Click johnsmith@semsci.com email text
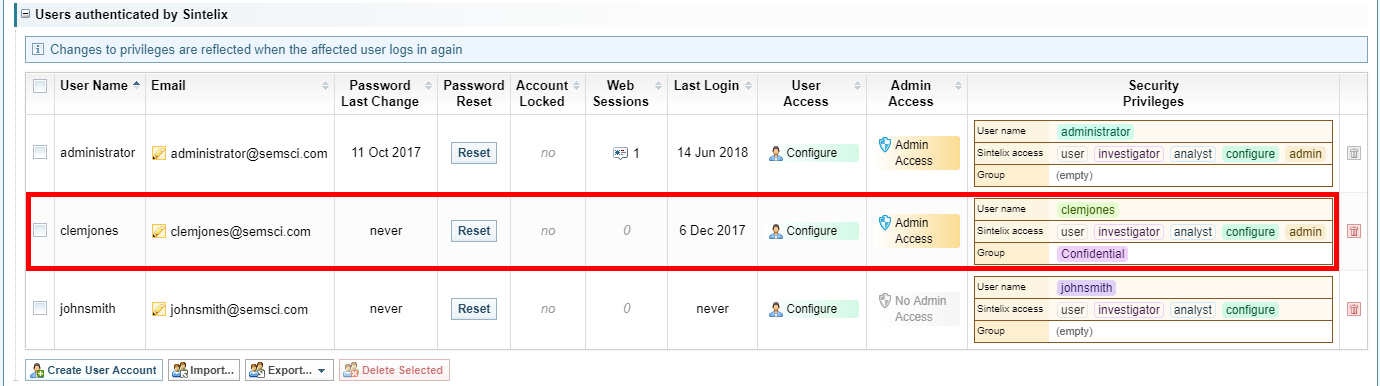 (239, 309)
